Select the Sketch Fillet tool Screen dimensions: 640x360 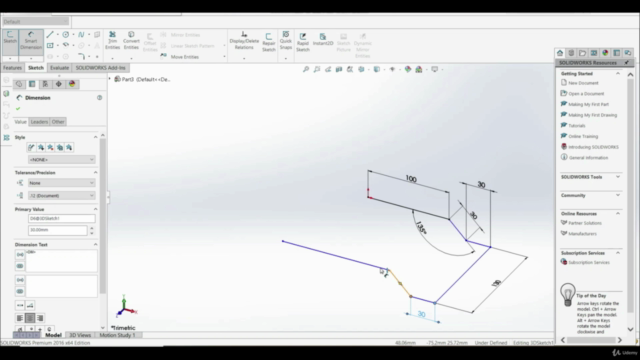(81, 56)
